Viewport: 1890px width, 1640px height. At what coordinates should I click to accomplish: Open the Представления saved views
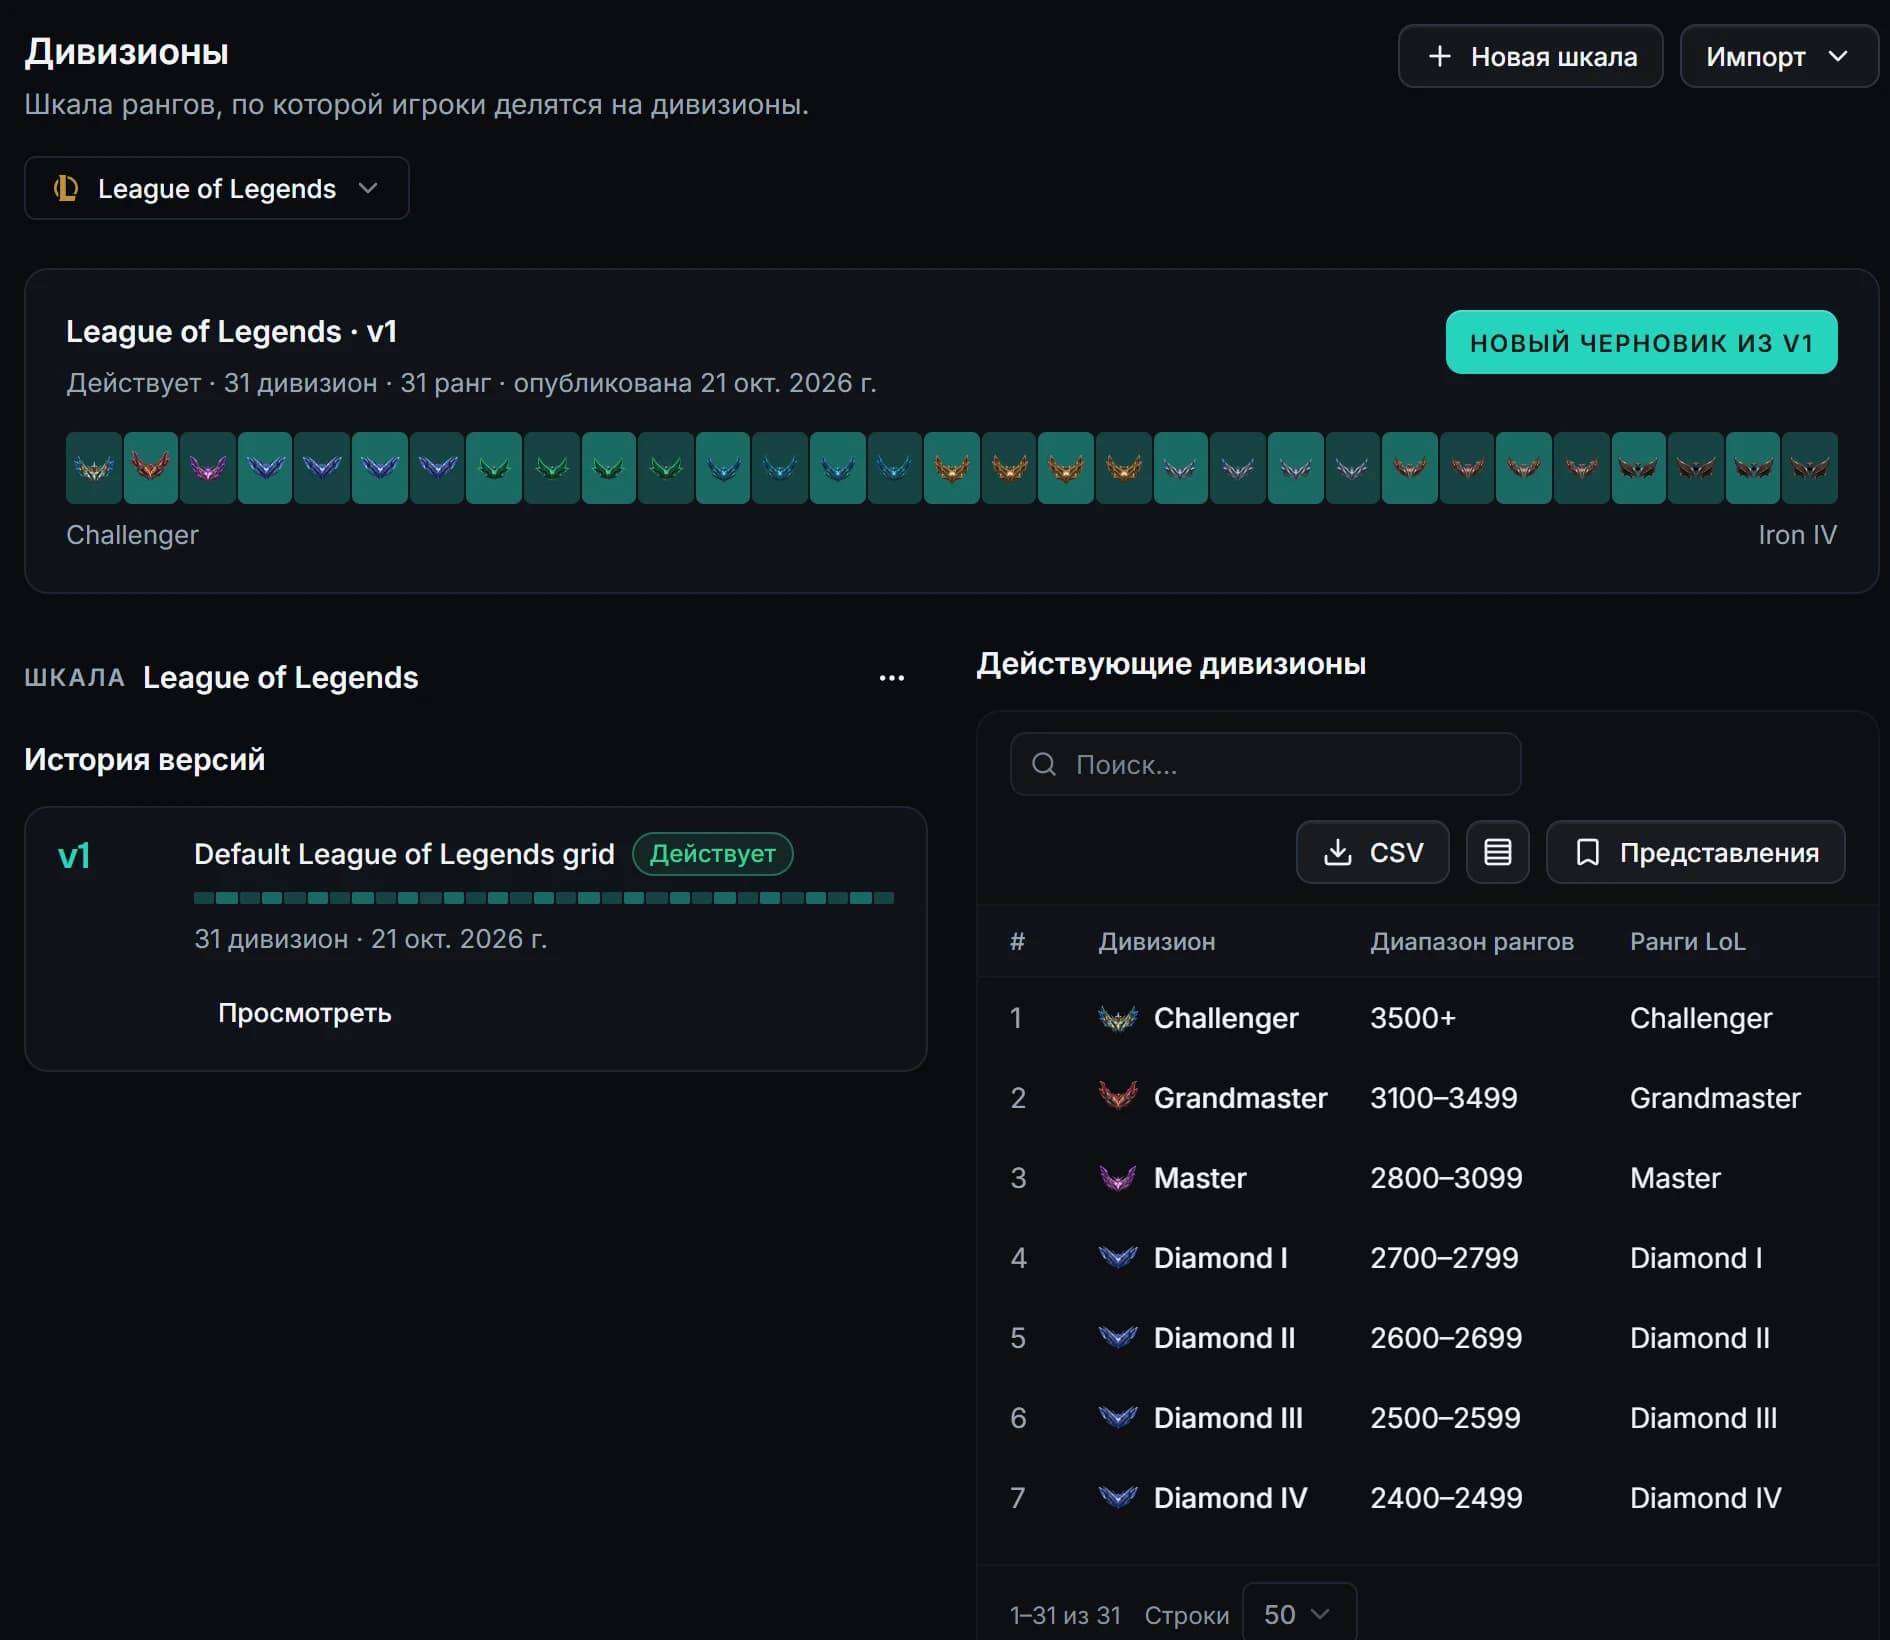(x=1695, y=852)
